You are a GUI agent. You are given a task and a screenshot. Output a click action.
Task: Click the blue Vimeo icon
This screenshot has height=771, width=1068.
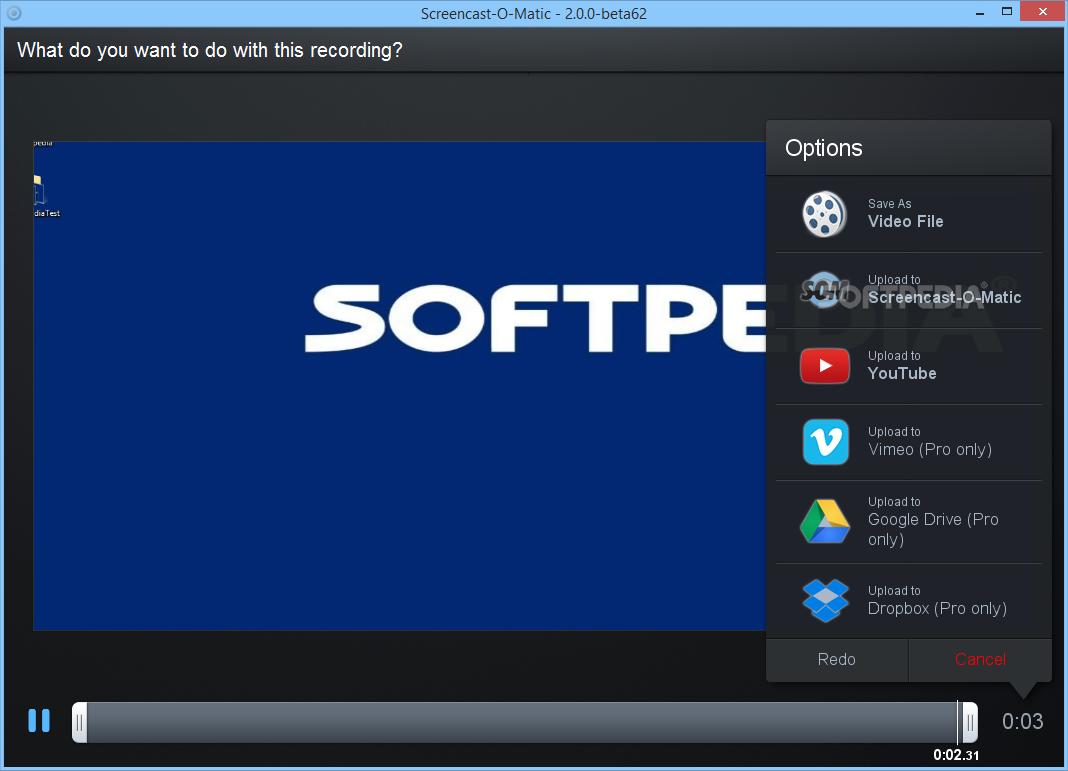[826, 442]
